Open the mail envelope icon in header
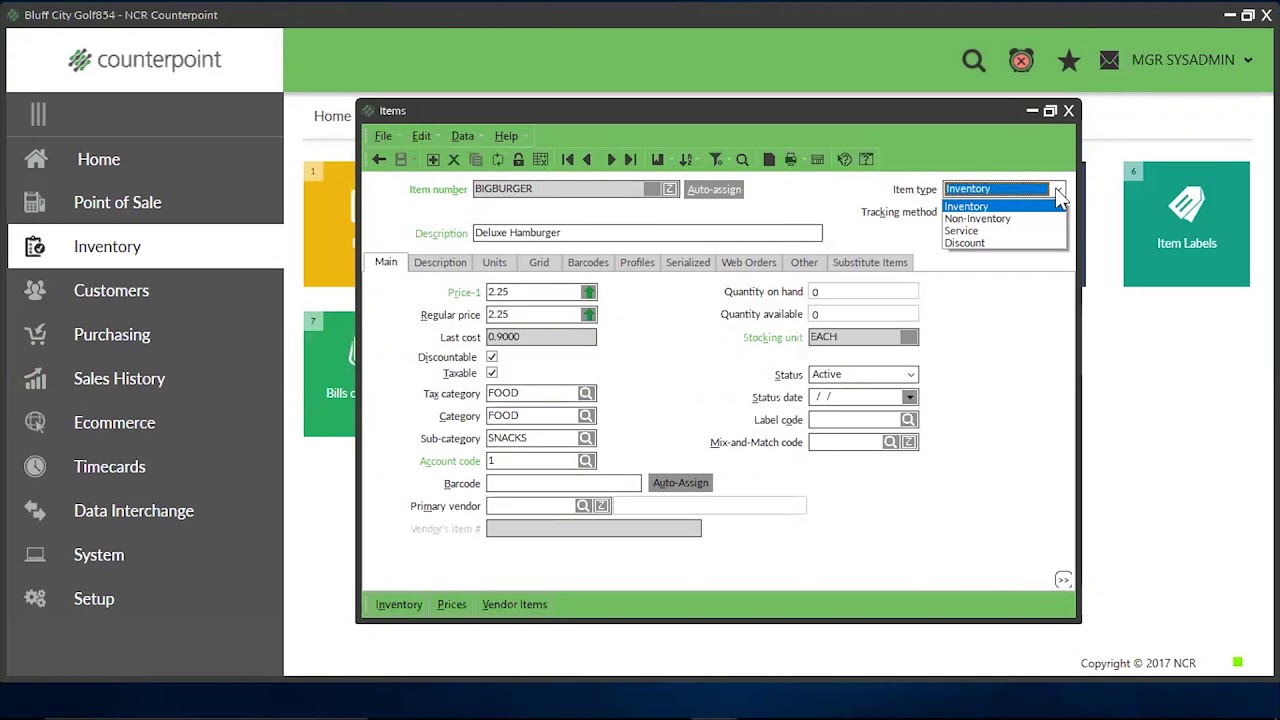Image resolution: width=1280 pixels, height=720 pixels. coord(1109,61)
